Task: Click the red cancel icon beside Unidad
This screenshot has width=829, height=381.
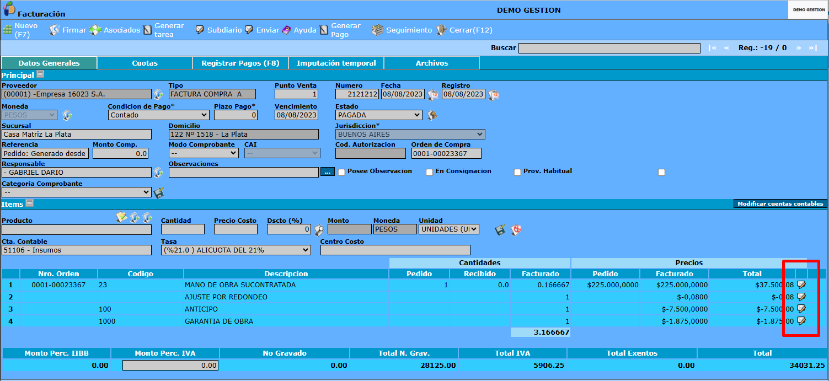Action: click(517, 229)
